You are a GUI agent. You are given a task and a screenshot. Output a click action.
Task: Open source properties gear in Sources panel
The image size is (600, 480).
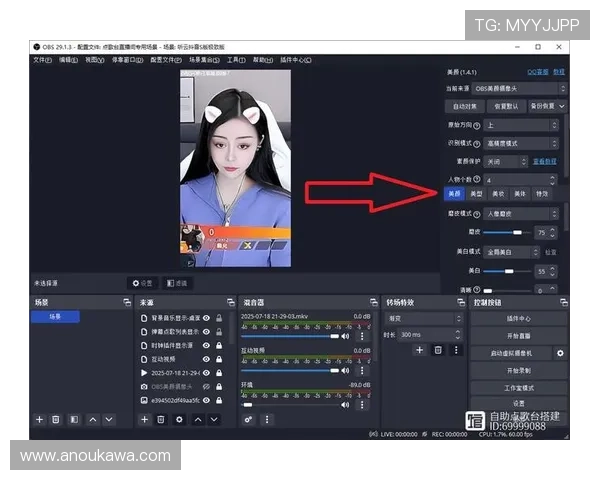pos(179,420)
